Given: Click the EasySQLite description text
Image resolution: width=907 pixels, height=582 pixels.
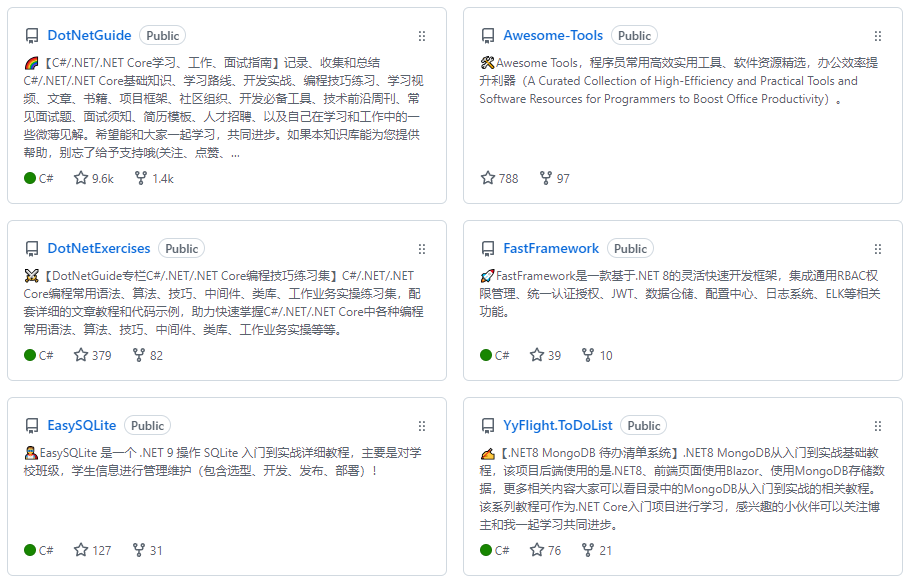Looking at the screenshot, I should 223,462.
